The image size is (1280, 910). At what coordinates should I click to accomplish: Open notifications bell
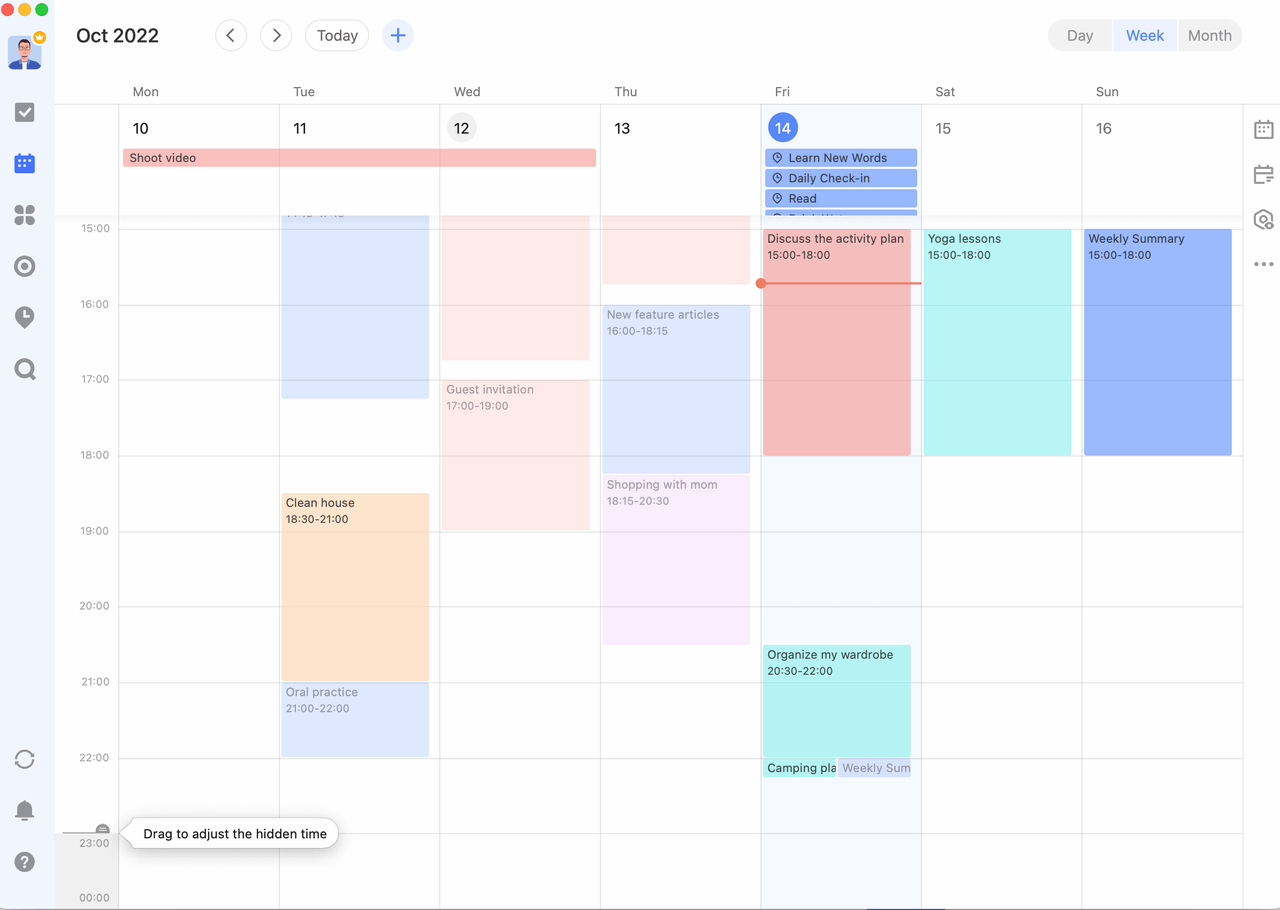pyautogui.click(x=24, y=810)
